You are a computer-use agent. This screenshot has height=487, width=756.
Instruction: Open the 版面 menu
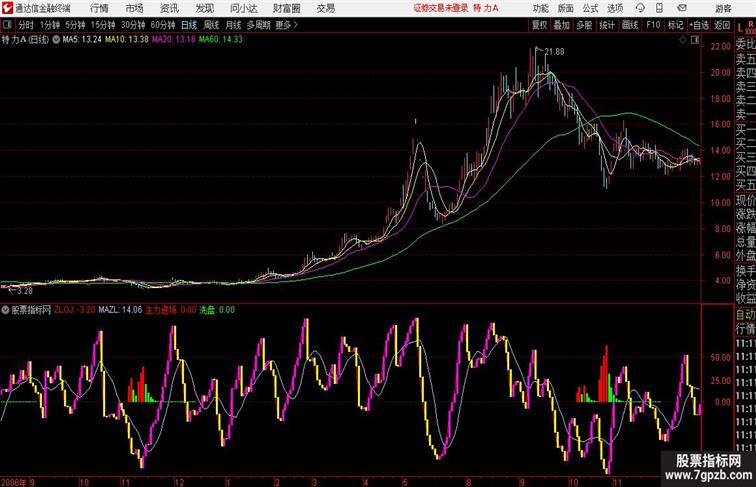point(566,8)
